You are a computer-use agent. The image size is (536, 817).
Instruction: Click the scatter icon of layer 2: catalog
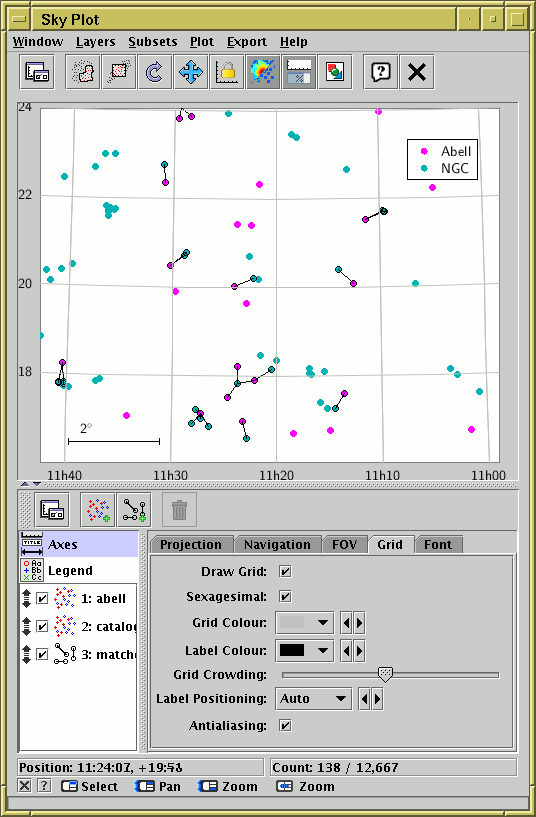click(x=65, y=626)
